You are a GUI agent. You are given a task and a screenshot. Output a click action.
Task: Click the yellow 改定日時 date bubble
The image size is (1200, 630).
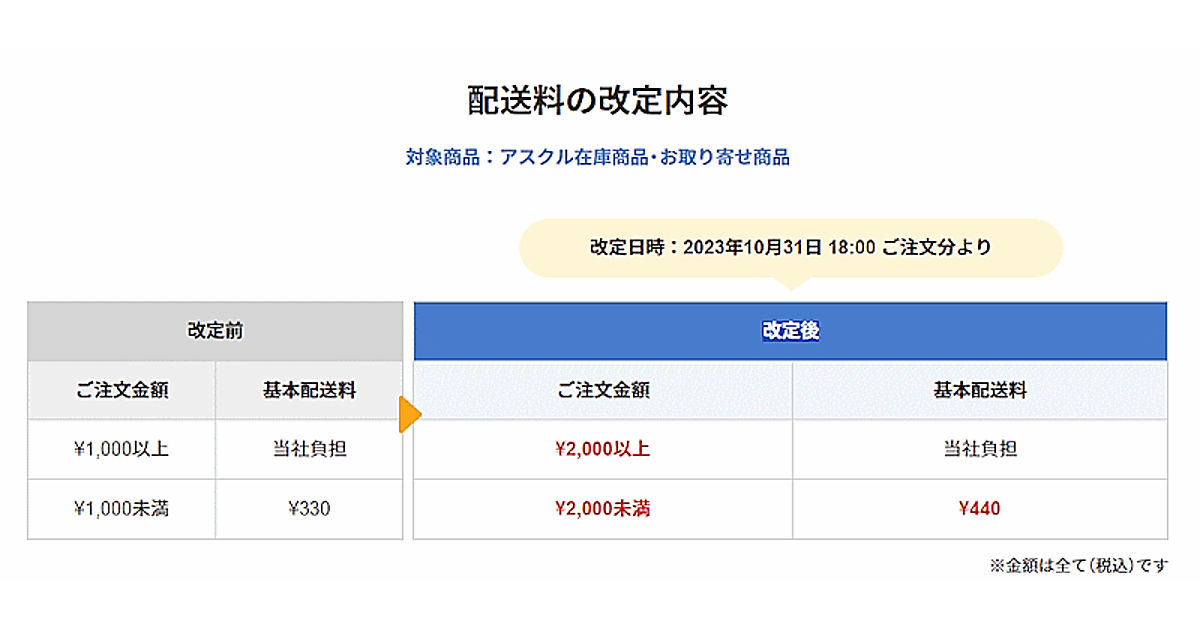coord(790,247)
